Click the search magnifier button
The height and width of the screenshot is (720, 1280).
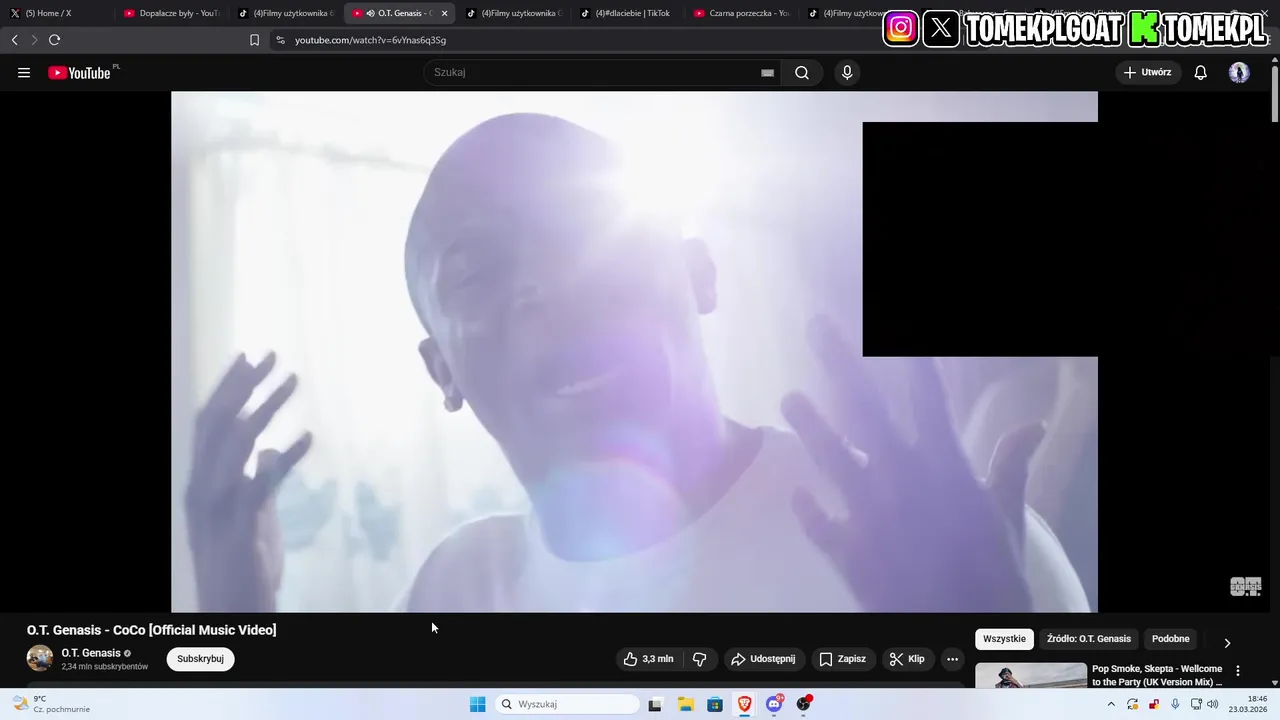pyautogui.click(x=802, y=72)
